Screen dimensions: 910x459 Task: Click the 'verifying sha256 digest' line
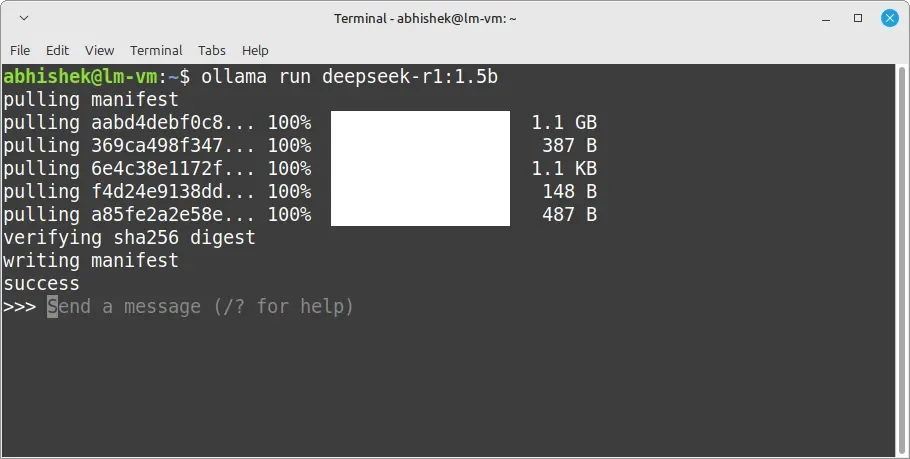coord(129,238)
